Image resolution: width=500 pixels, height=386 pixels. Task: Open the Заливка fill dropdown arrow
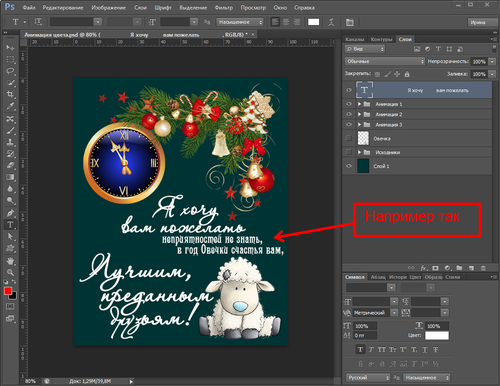(x=492, y=74)
